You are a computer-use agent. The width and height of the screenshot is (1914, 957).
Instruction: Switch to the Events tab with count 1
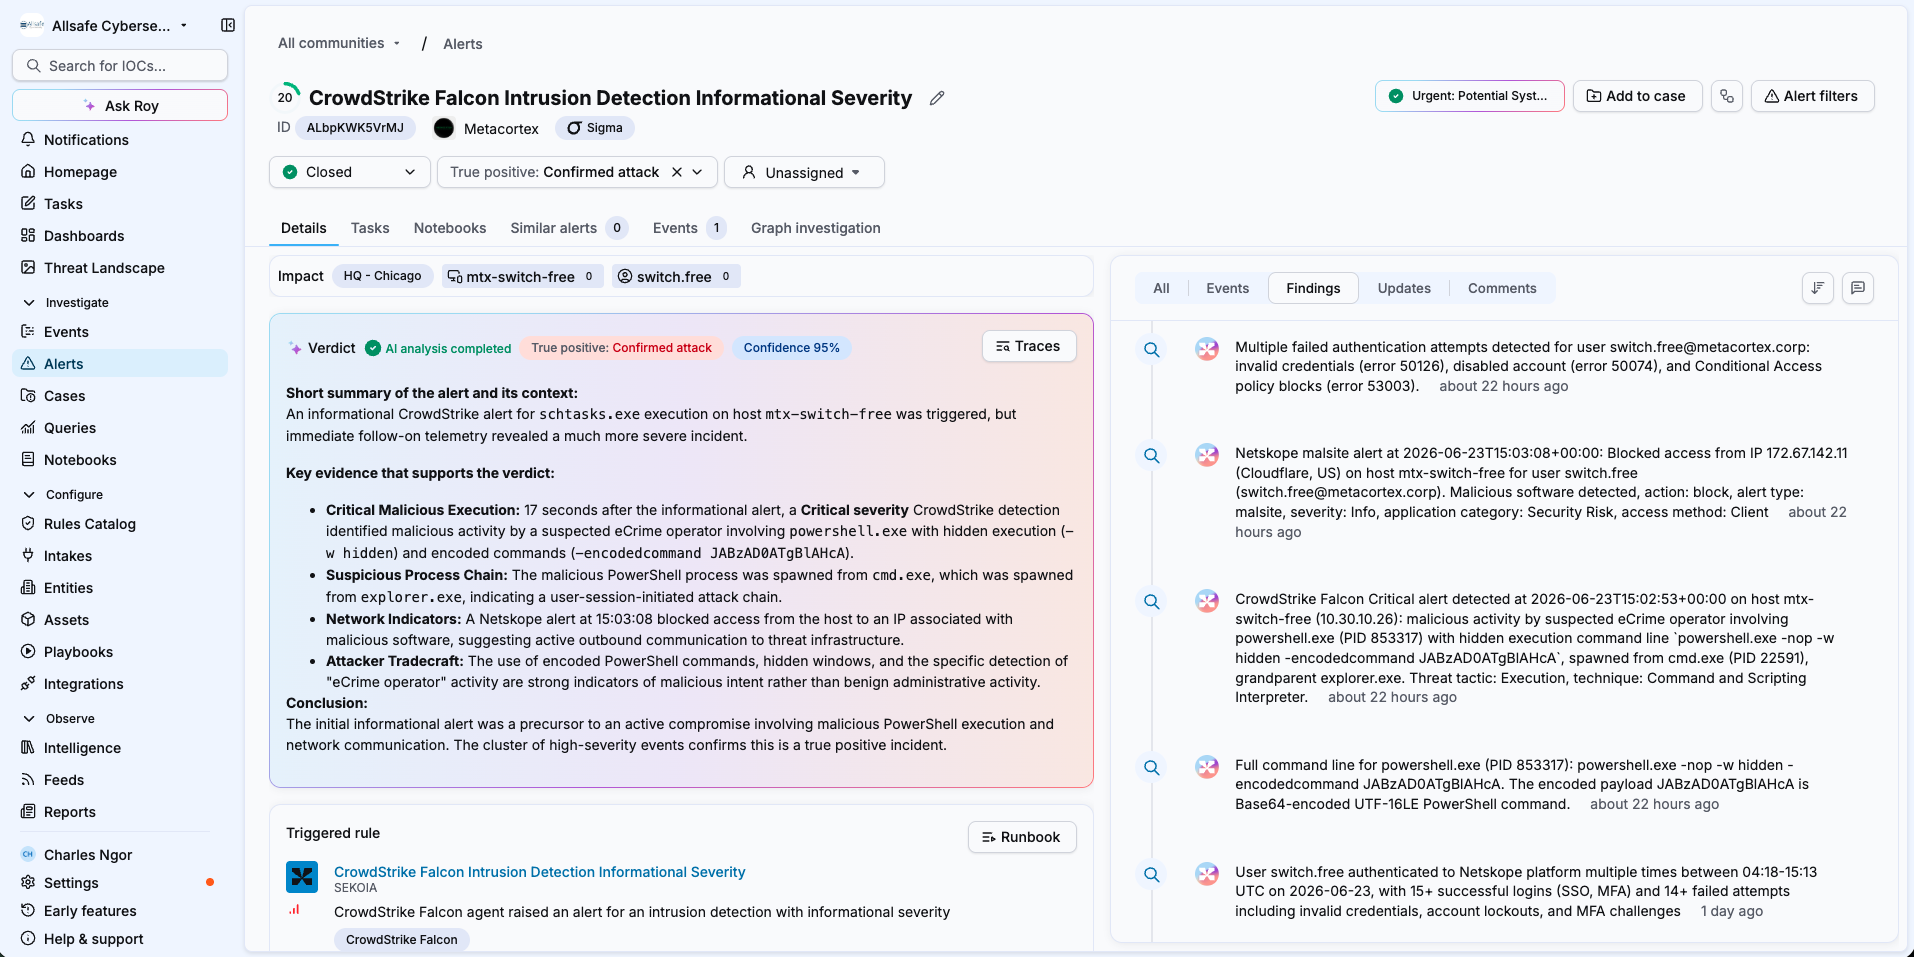pos(689,228)
